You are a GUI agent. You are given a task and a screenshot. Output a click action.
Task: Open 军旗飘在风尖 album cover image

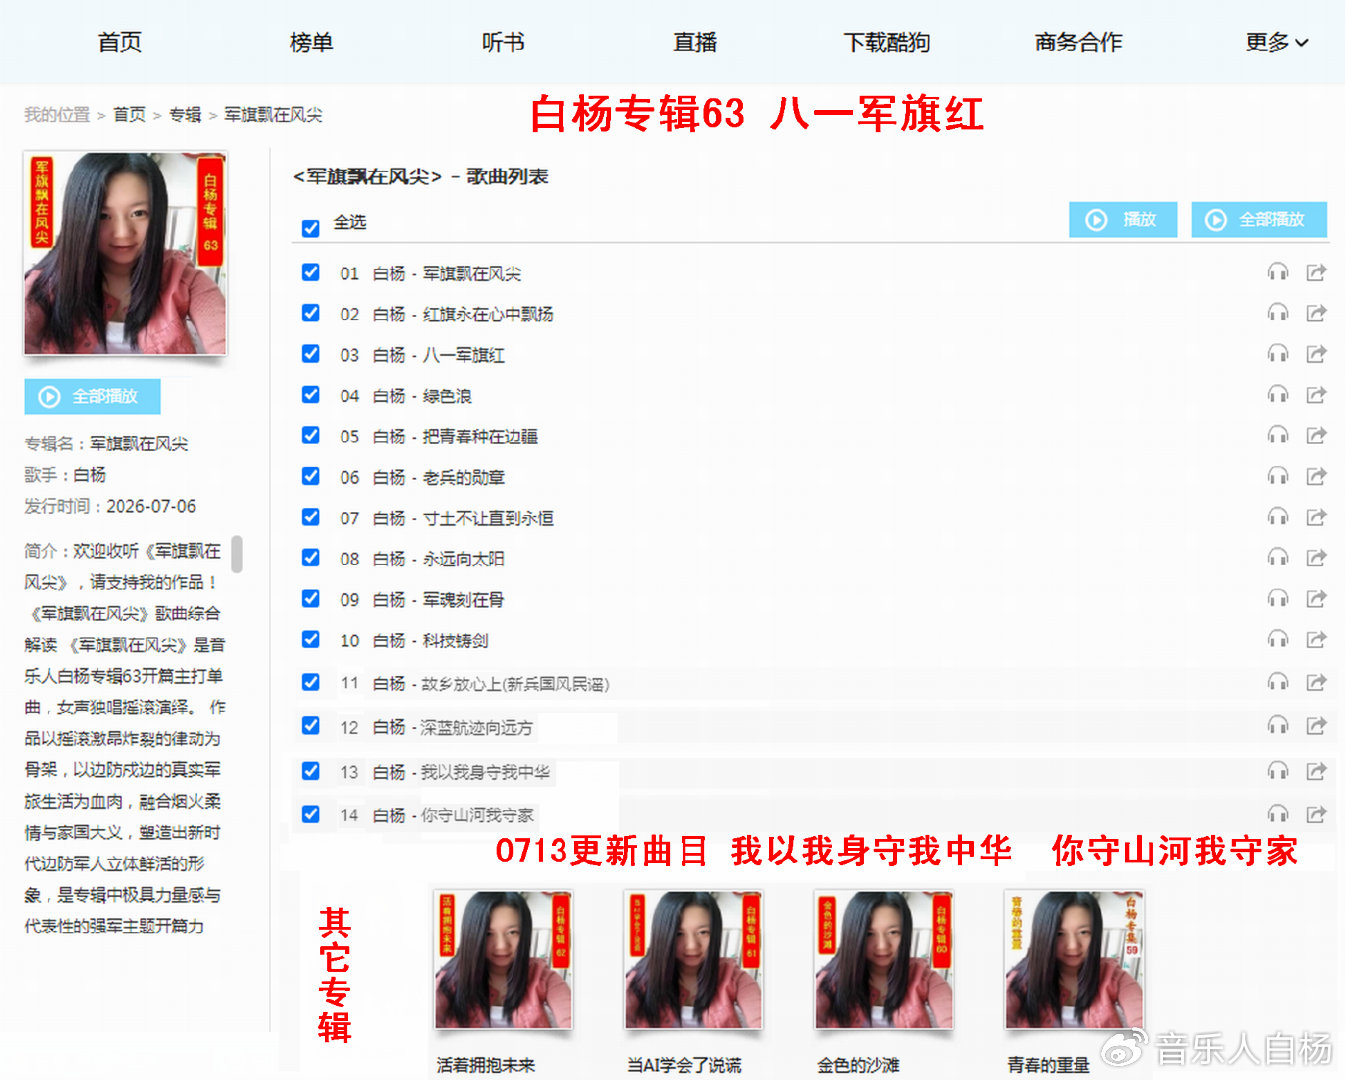126,254
